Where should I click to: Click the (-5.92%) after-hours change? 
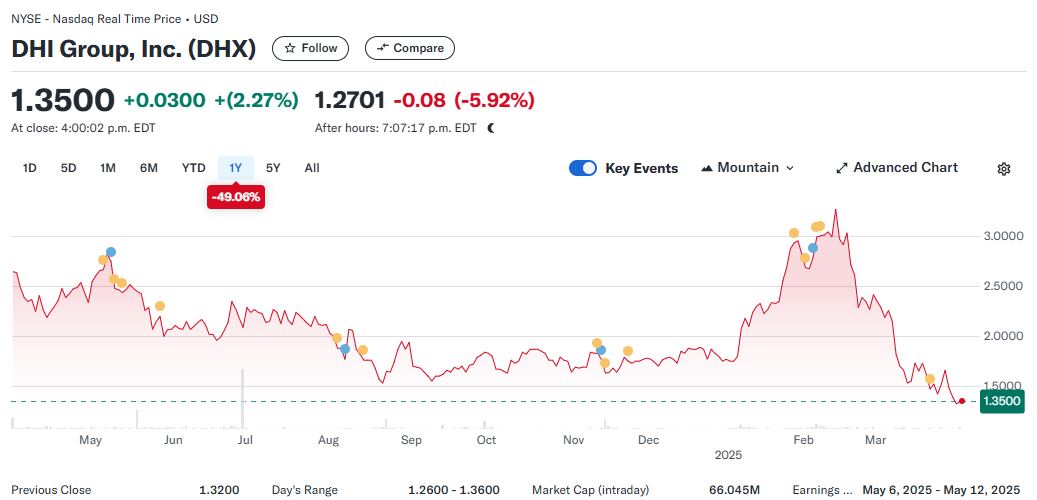494,101
